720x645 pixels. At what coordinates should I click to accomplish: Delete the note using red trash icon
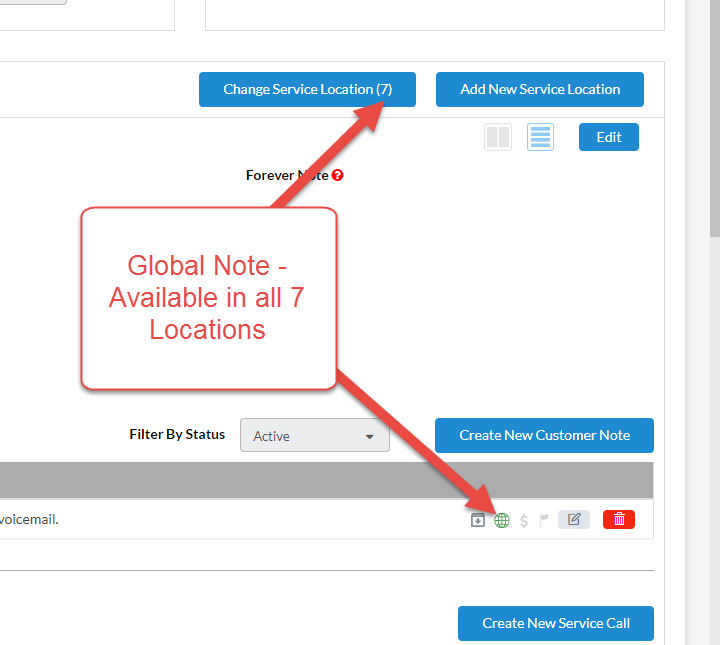(619, 519)
